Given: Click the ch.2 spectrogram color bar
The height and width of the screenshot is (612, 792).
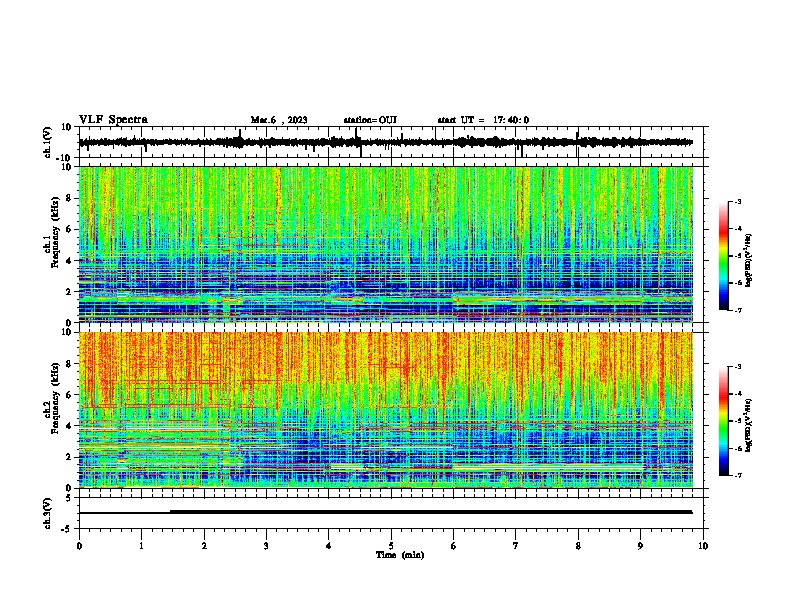Looking at the screenshot, I should click(724, 421).
